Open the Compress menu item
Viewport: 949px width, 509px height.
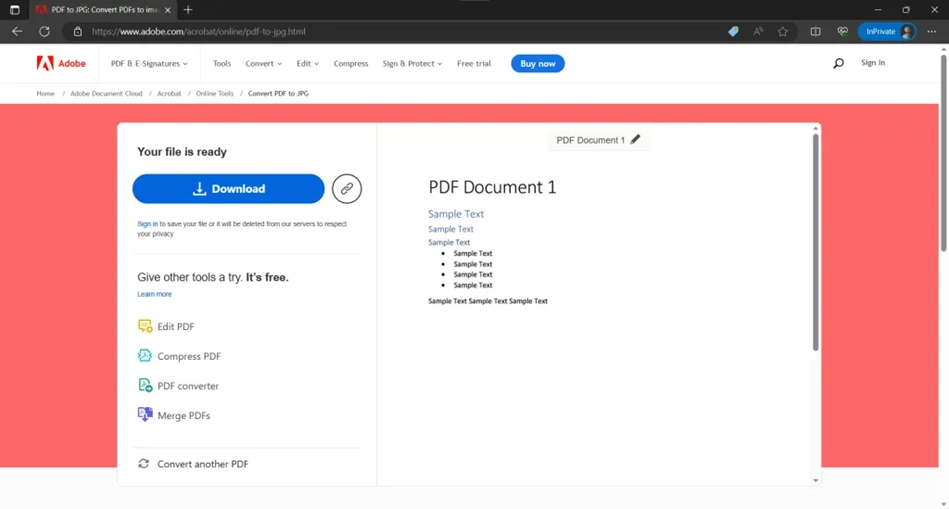(x=351, y=64)
